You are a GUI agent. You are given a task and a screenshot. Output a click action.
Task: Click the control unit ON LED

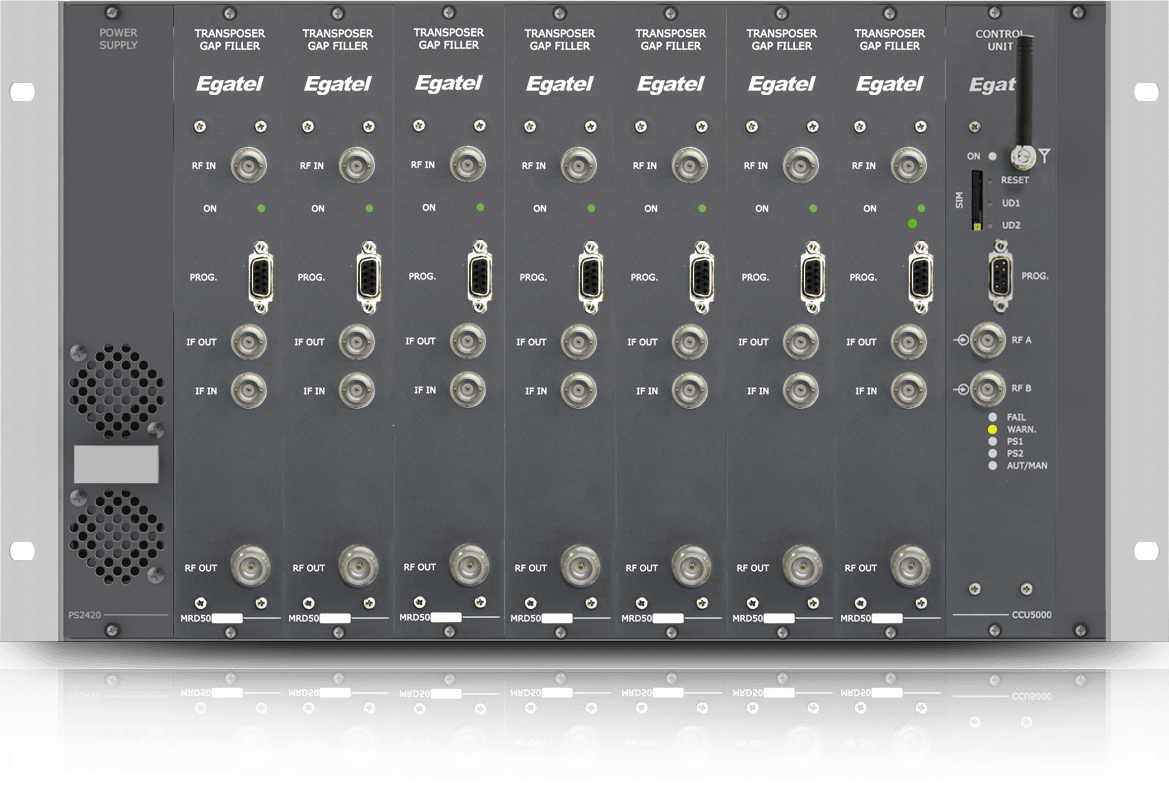pos(992,157)
